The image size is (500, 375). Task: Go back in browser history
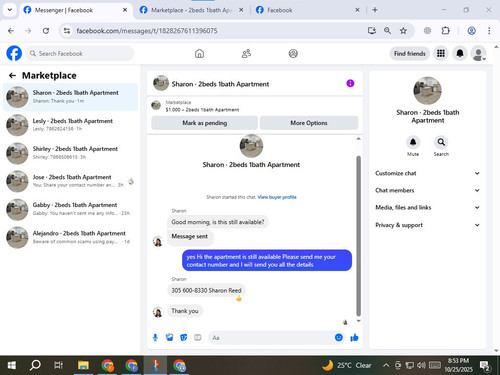[11, 31]
